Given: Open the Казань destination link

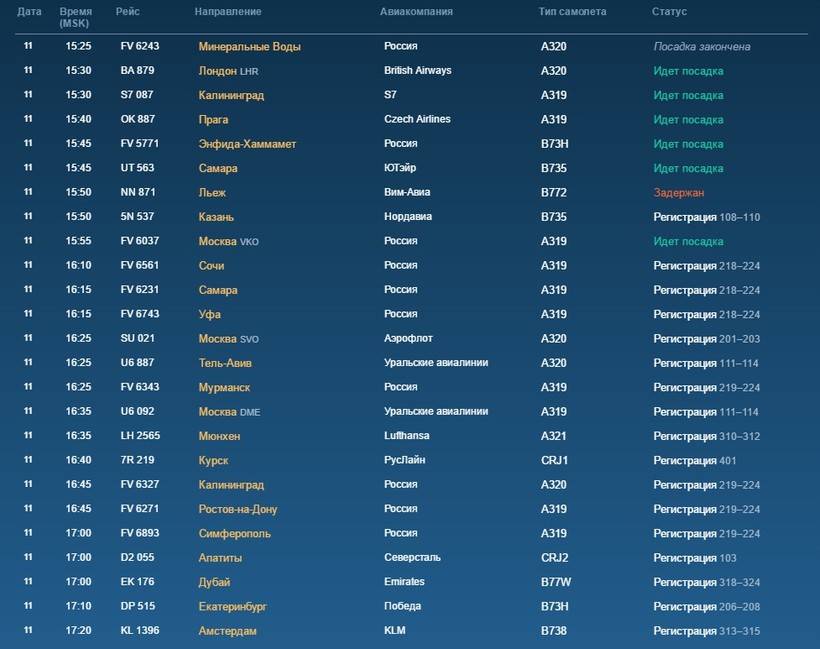Looking at the screenshot, I should tap(216, 217).
